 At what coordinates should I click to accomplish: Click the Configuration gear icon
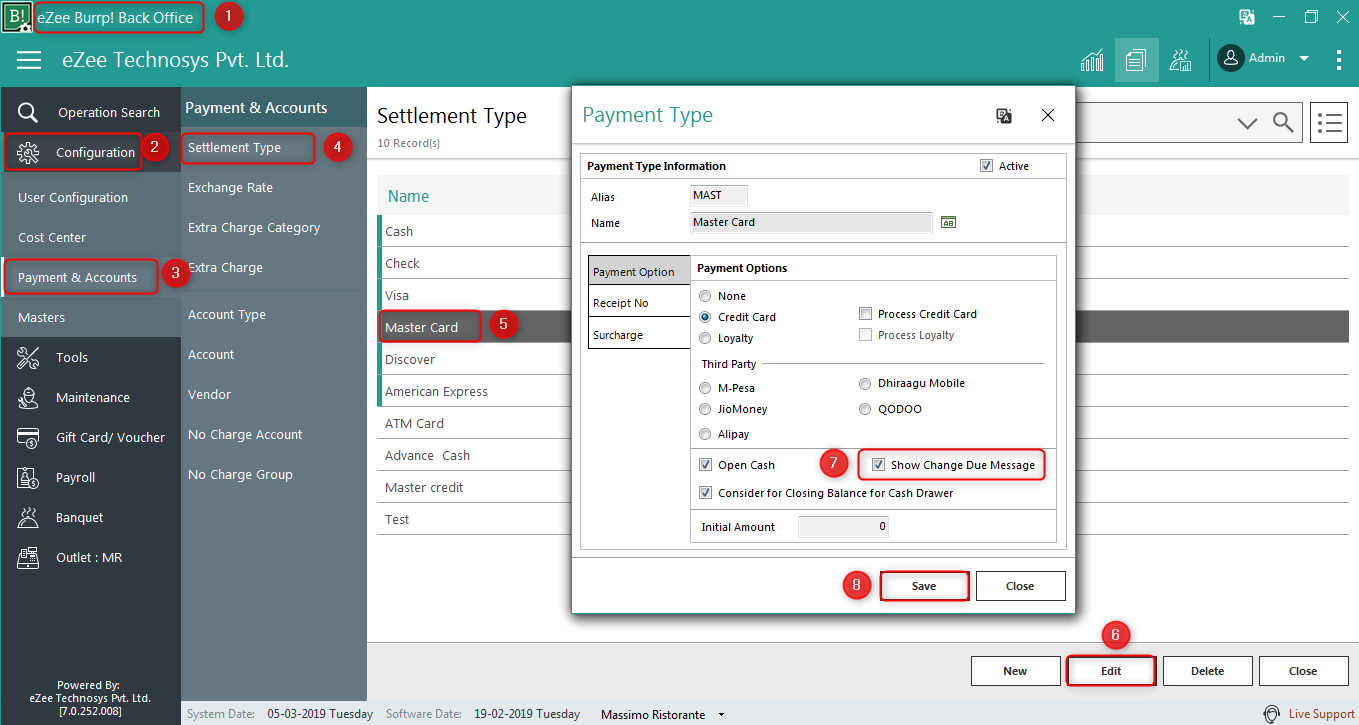coord(28,152)
